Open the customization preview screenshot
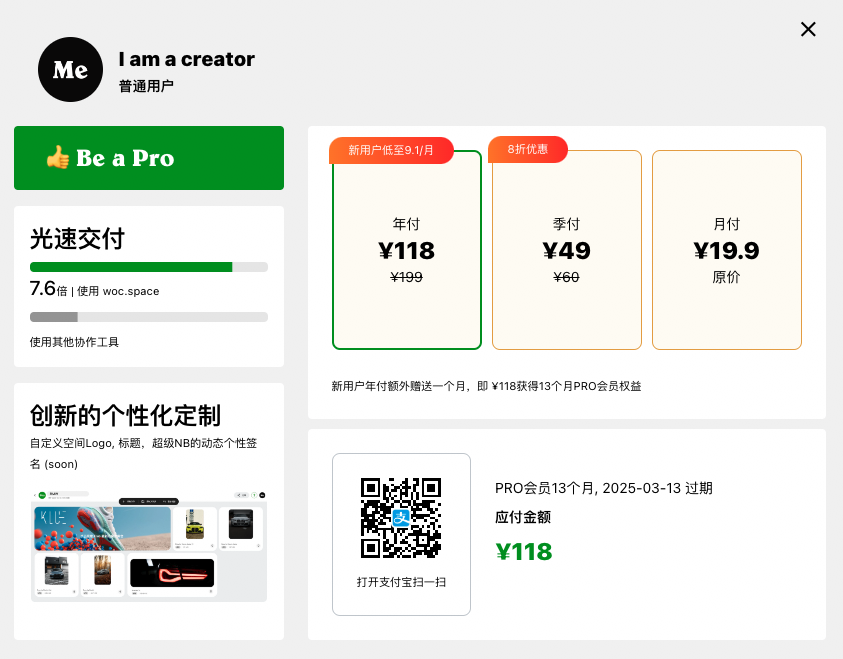Viewport: 843px width, 659px height. point(149,546)
